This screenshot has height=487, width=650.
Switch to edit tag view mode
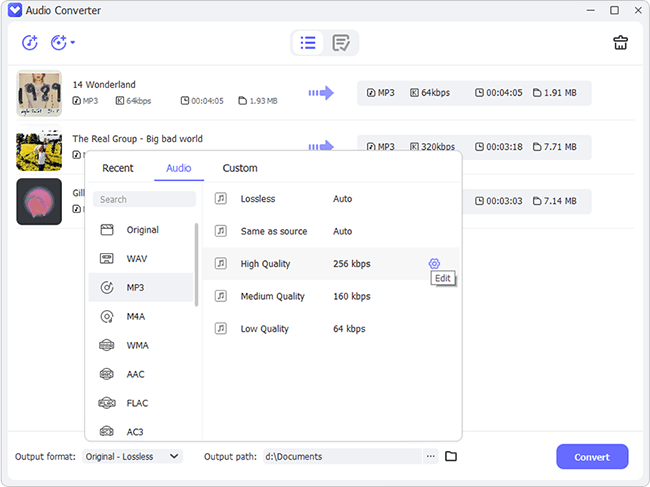tap(341, 42)
